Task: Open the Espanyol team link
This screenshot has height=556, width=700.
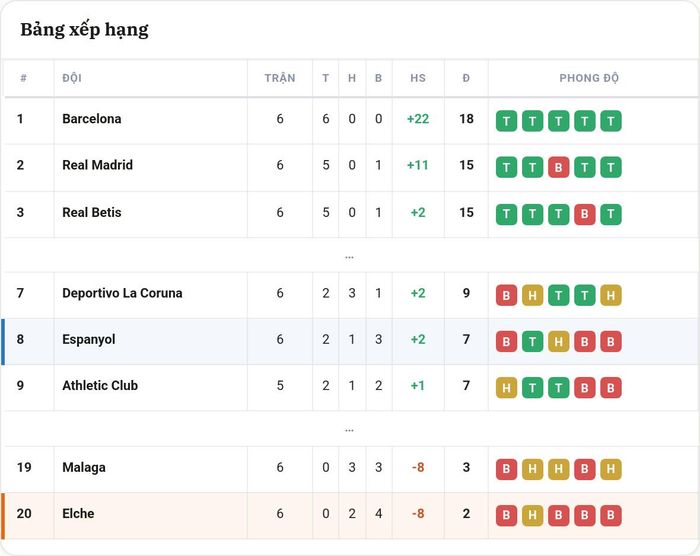Action: pos(88,339)
